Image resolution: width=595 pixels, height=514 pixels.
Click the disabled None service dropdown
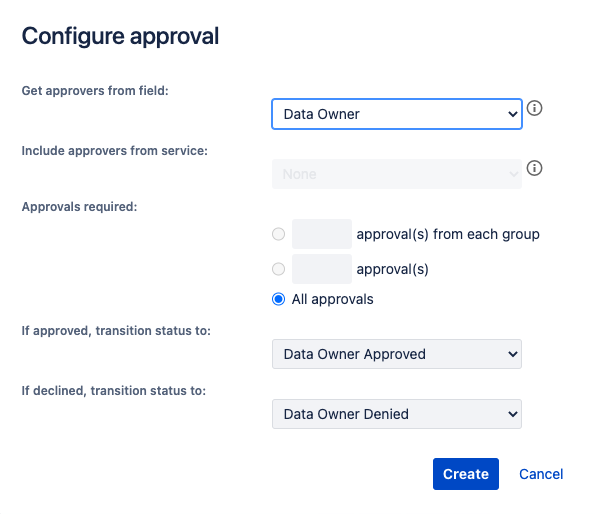397,174
